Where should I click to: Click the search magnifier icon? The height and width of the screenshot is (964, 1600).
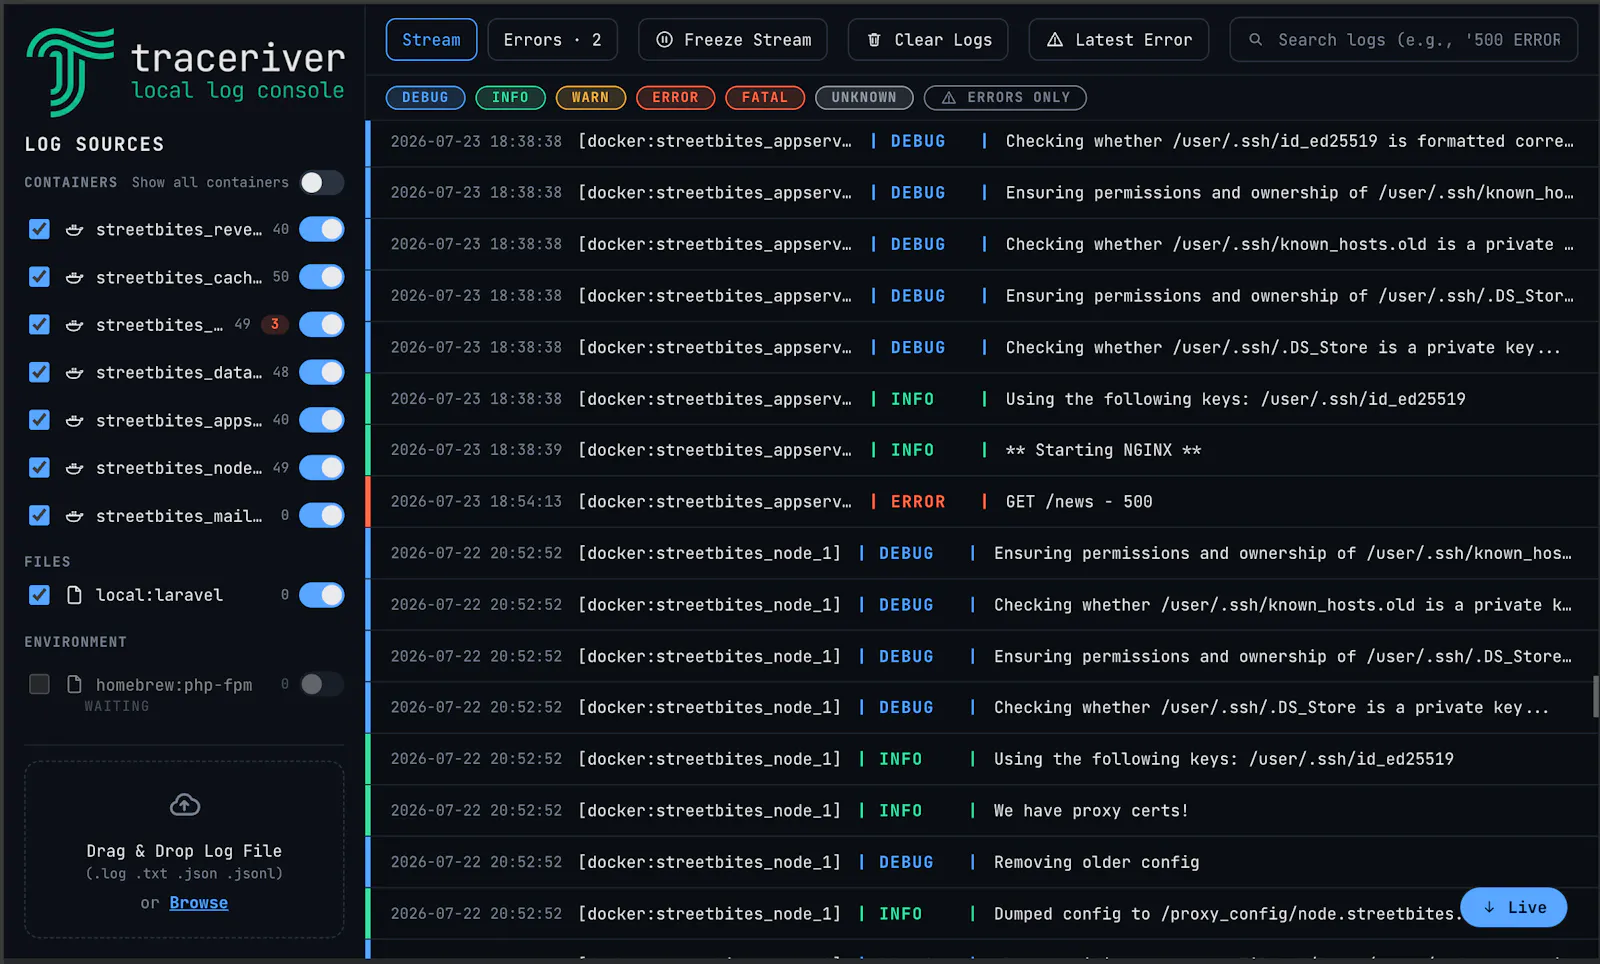click(1256, 40)
